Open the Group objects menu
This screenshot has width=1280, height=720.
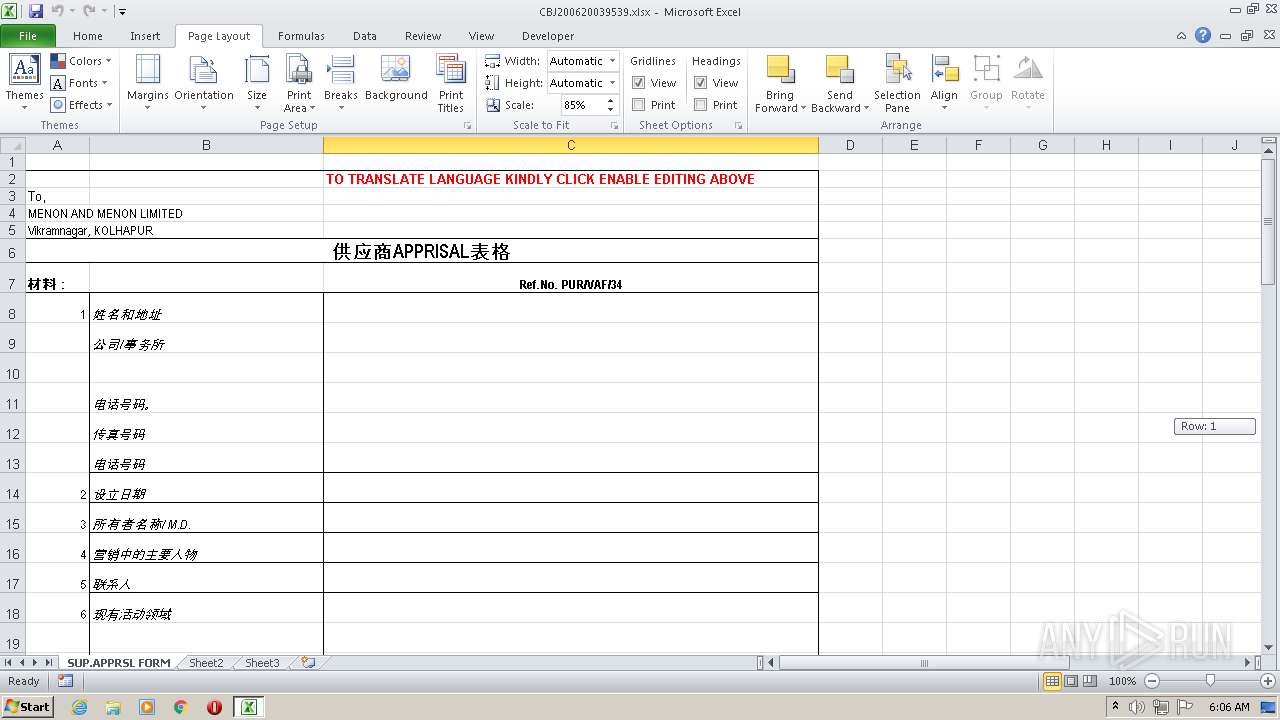click(986, 83)
